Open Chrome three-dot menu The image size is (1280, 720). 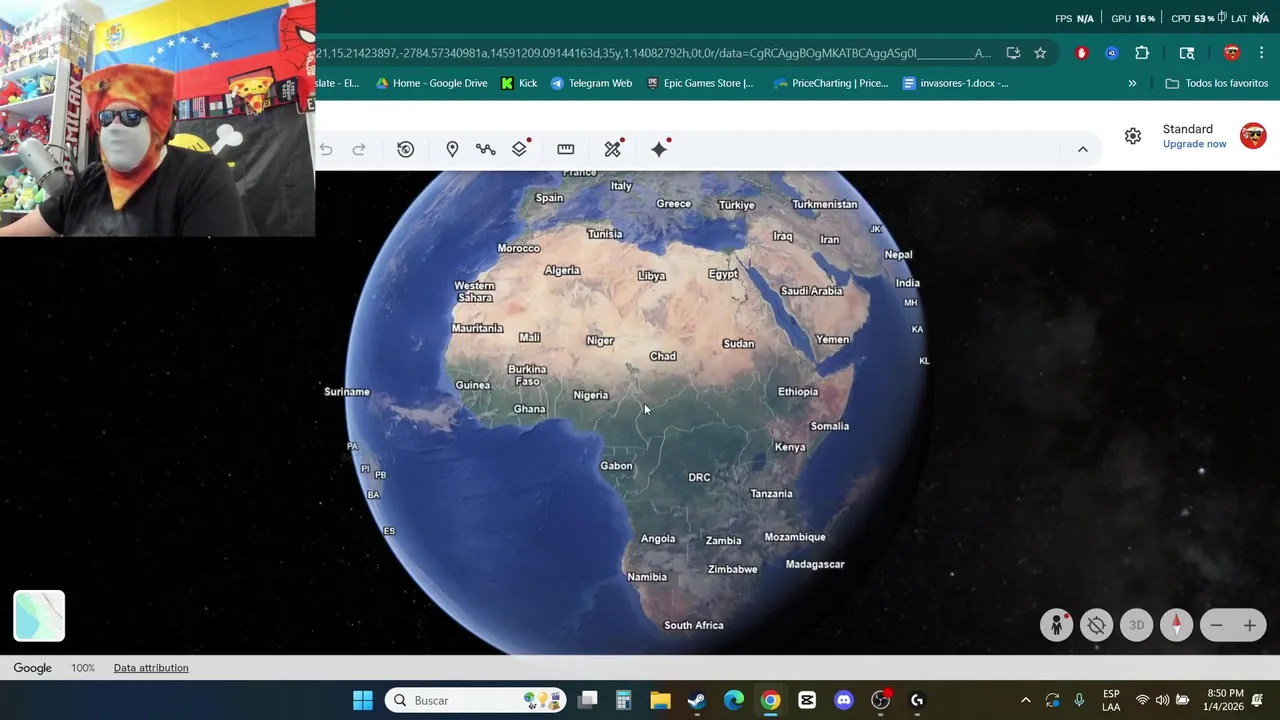point(1261,53)
